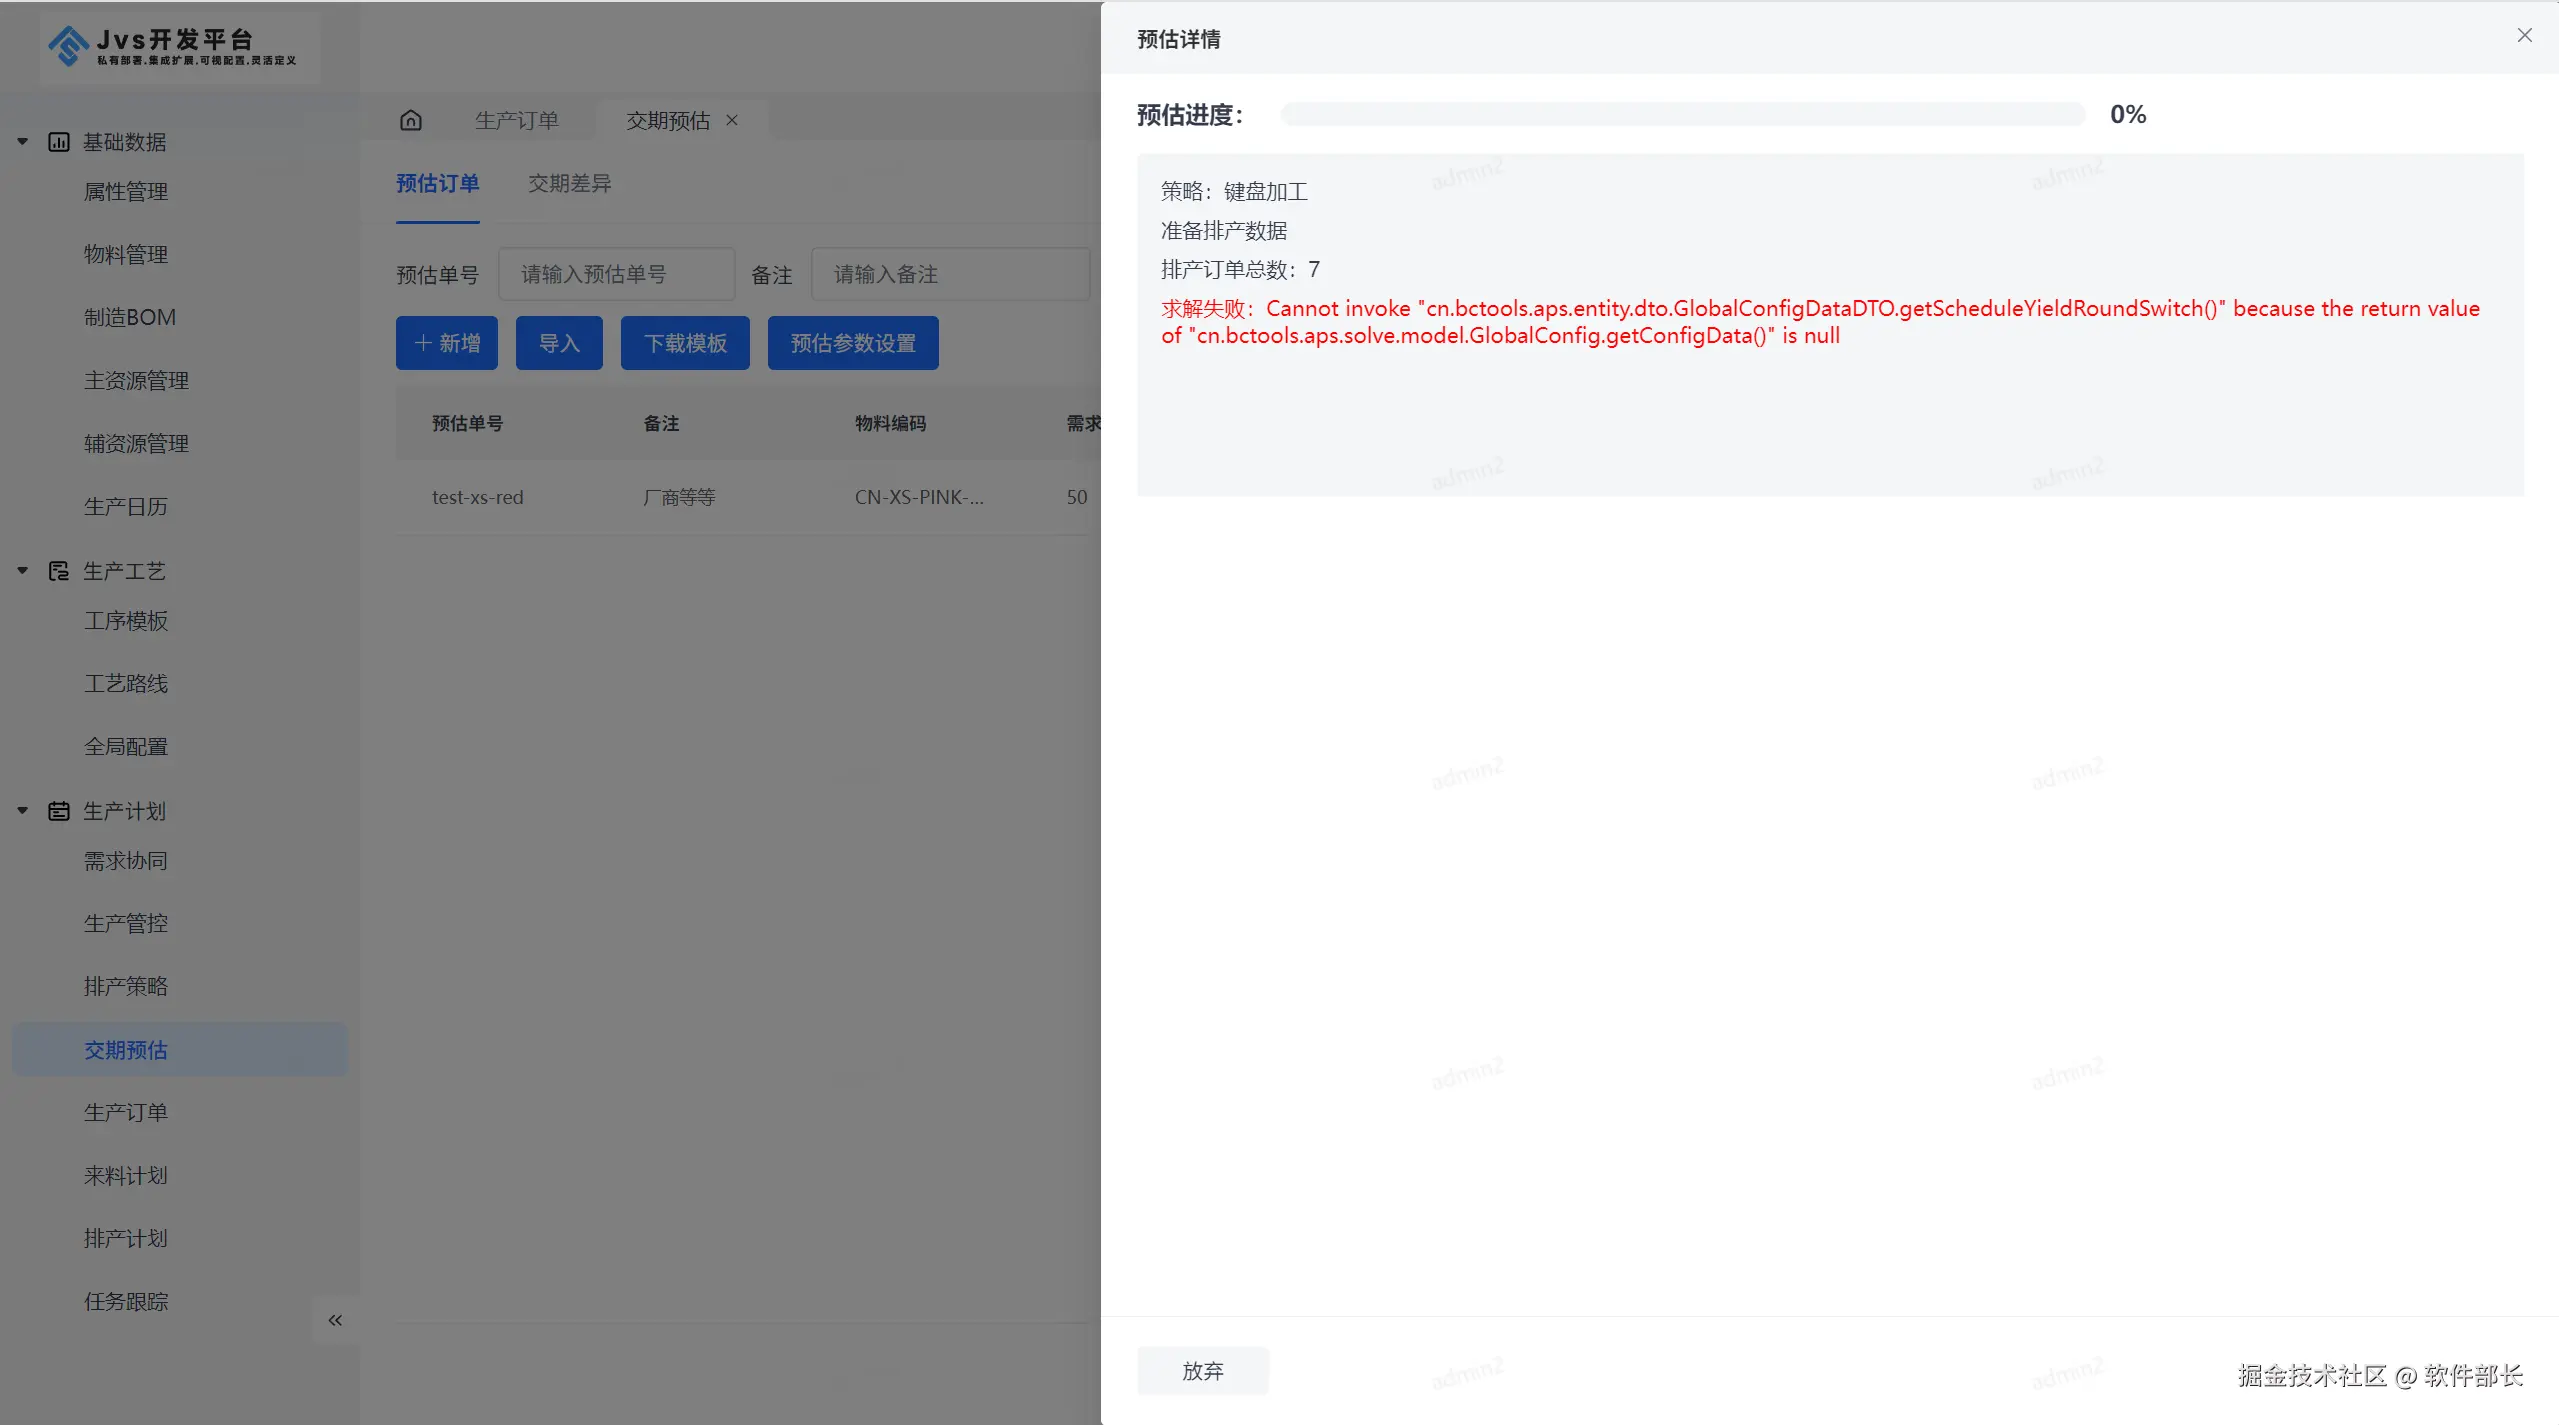Open 排产策略 in the sidebar

click(126, 986)
